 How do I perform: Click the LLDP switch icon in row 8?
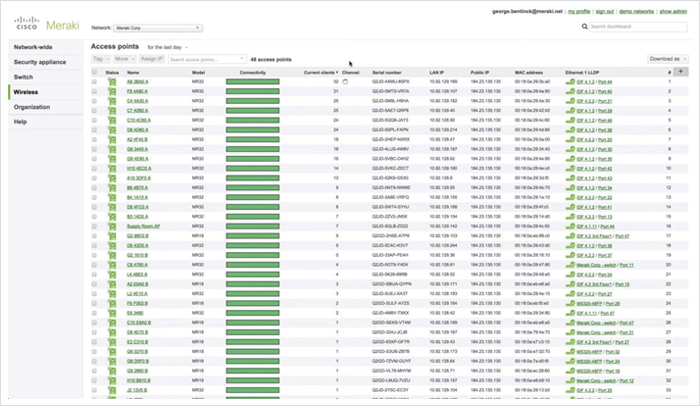(x=570, y=149)
